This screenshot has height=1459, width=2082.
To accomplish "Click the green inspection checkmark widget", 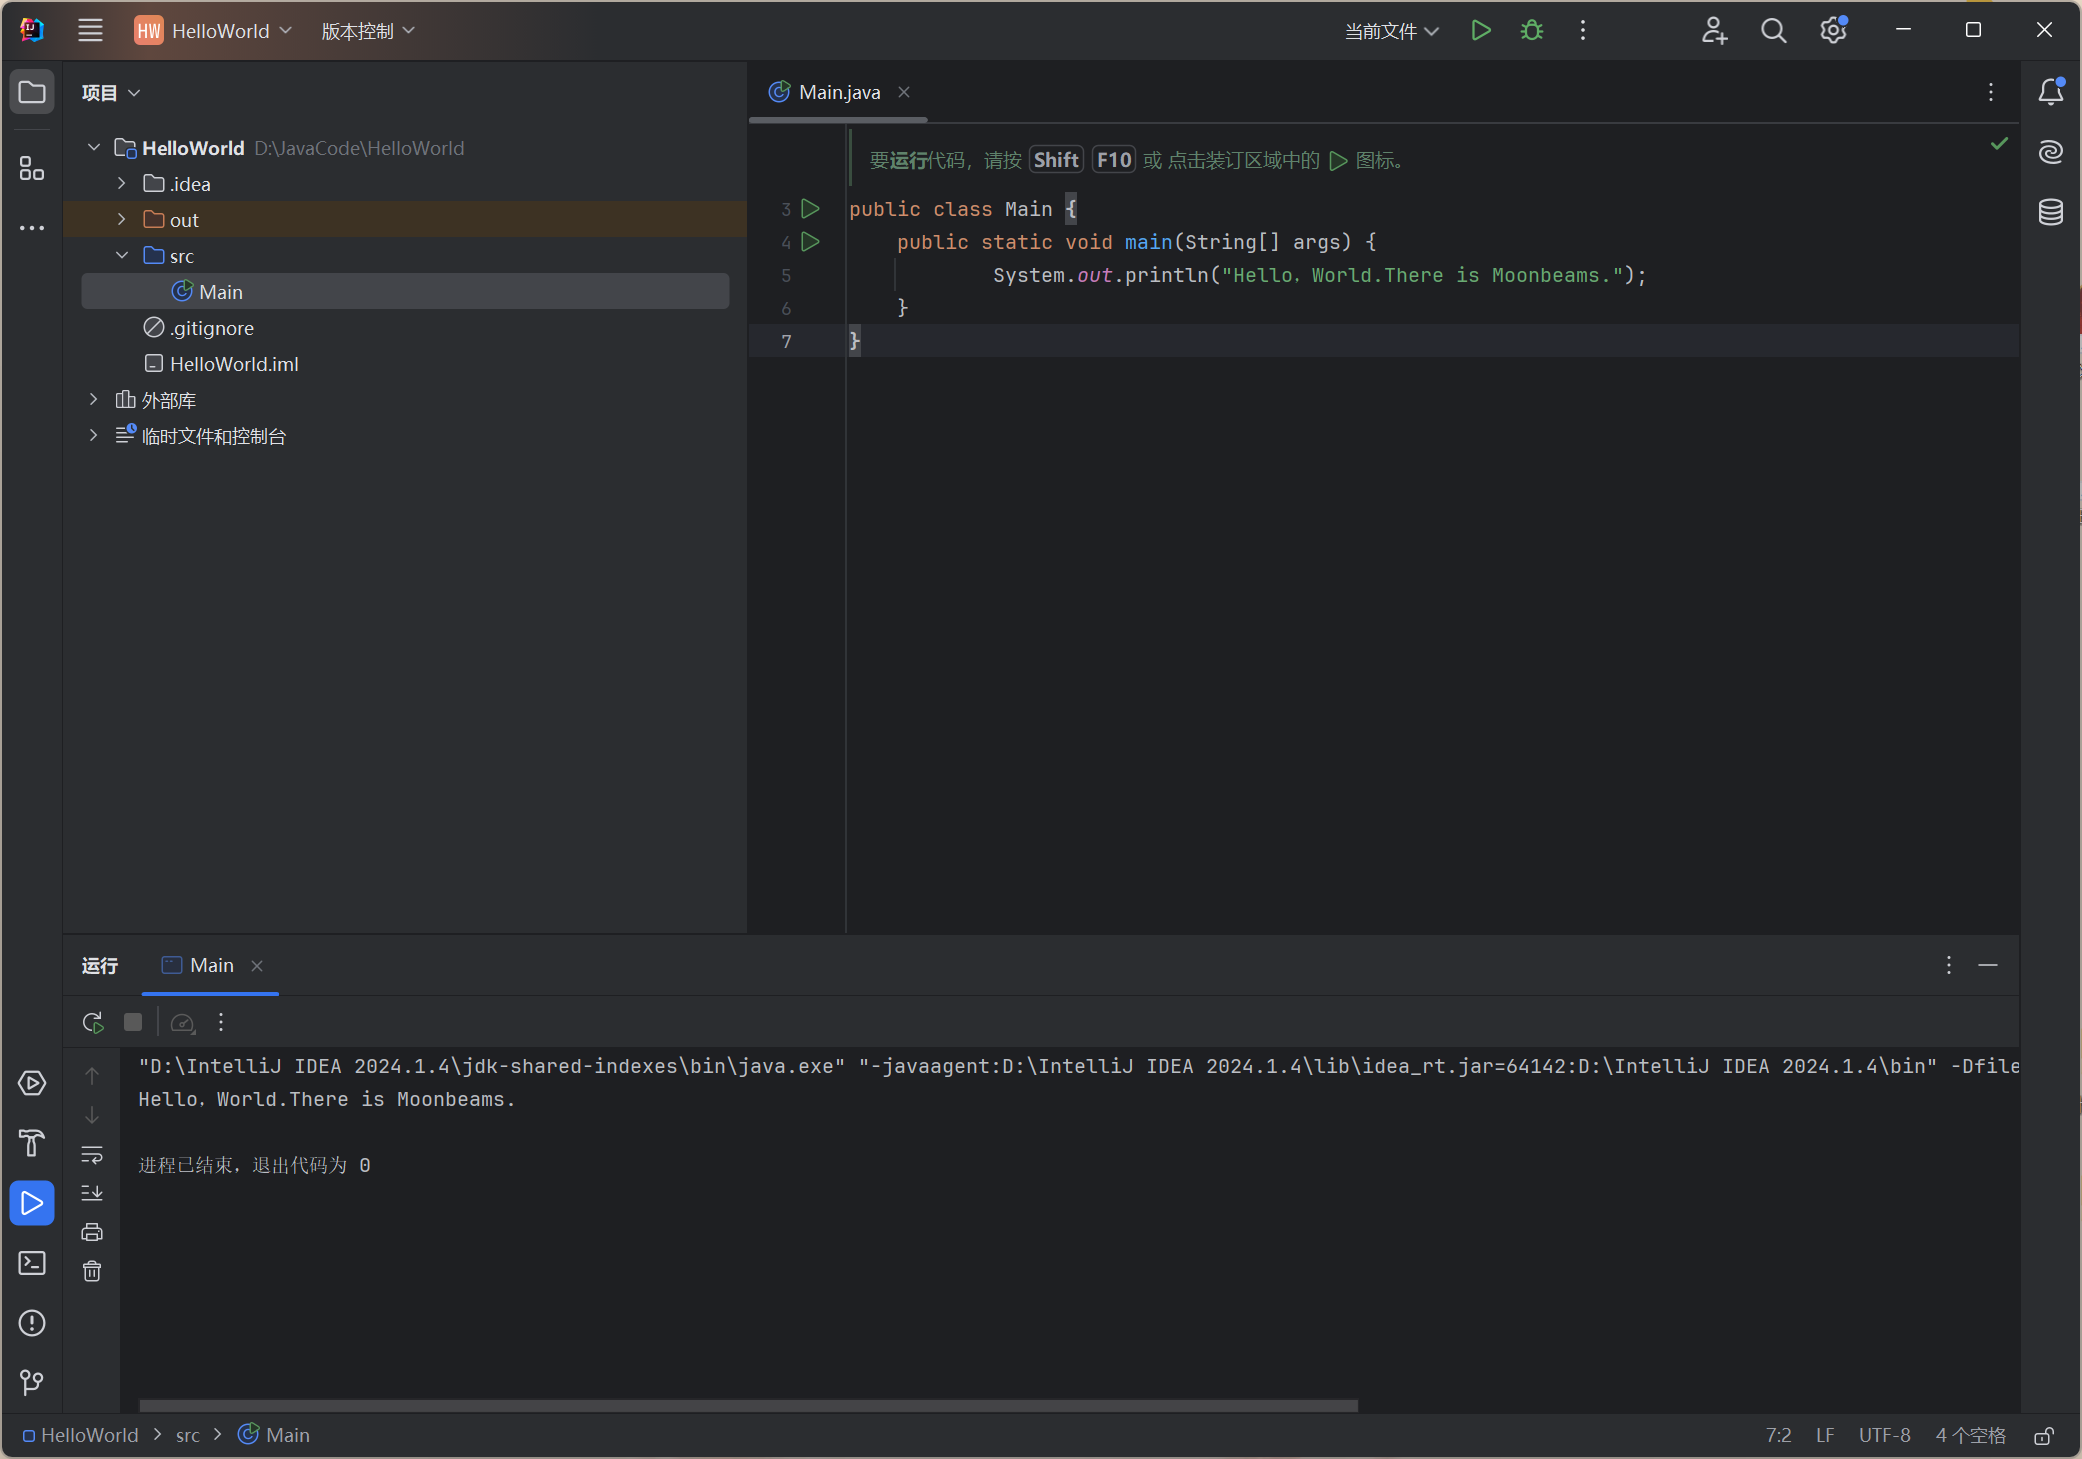I will click(1999, 144).
